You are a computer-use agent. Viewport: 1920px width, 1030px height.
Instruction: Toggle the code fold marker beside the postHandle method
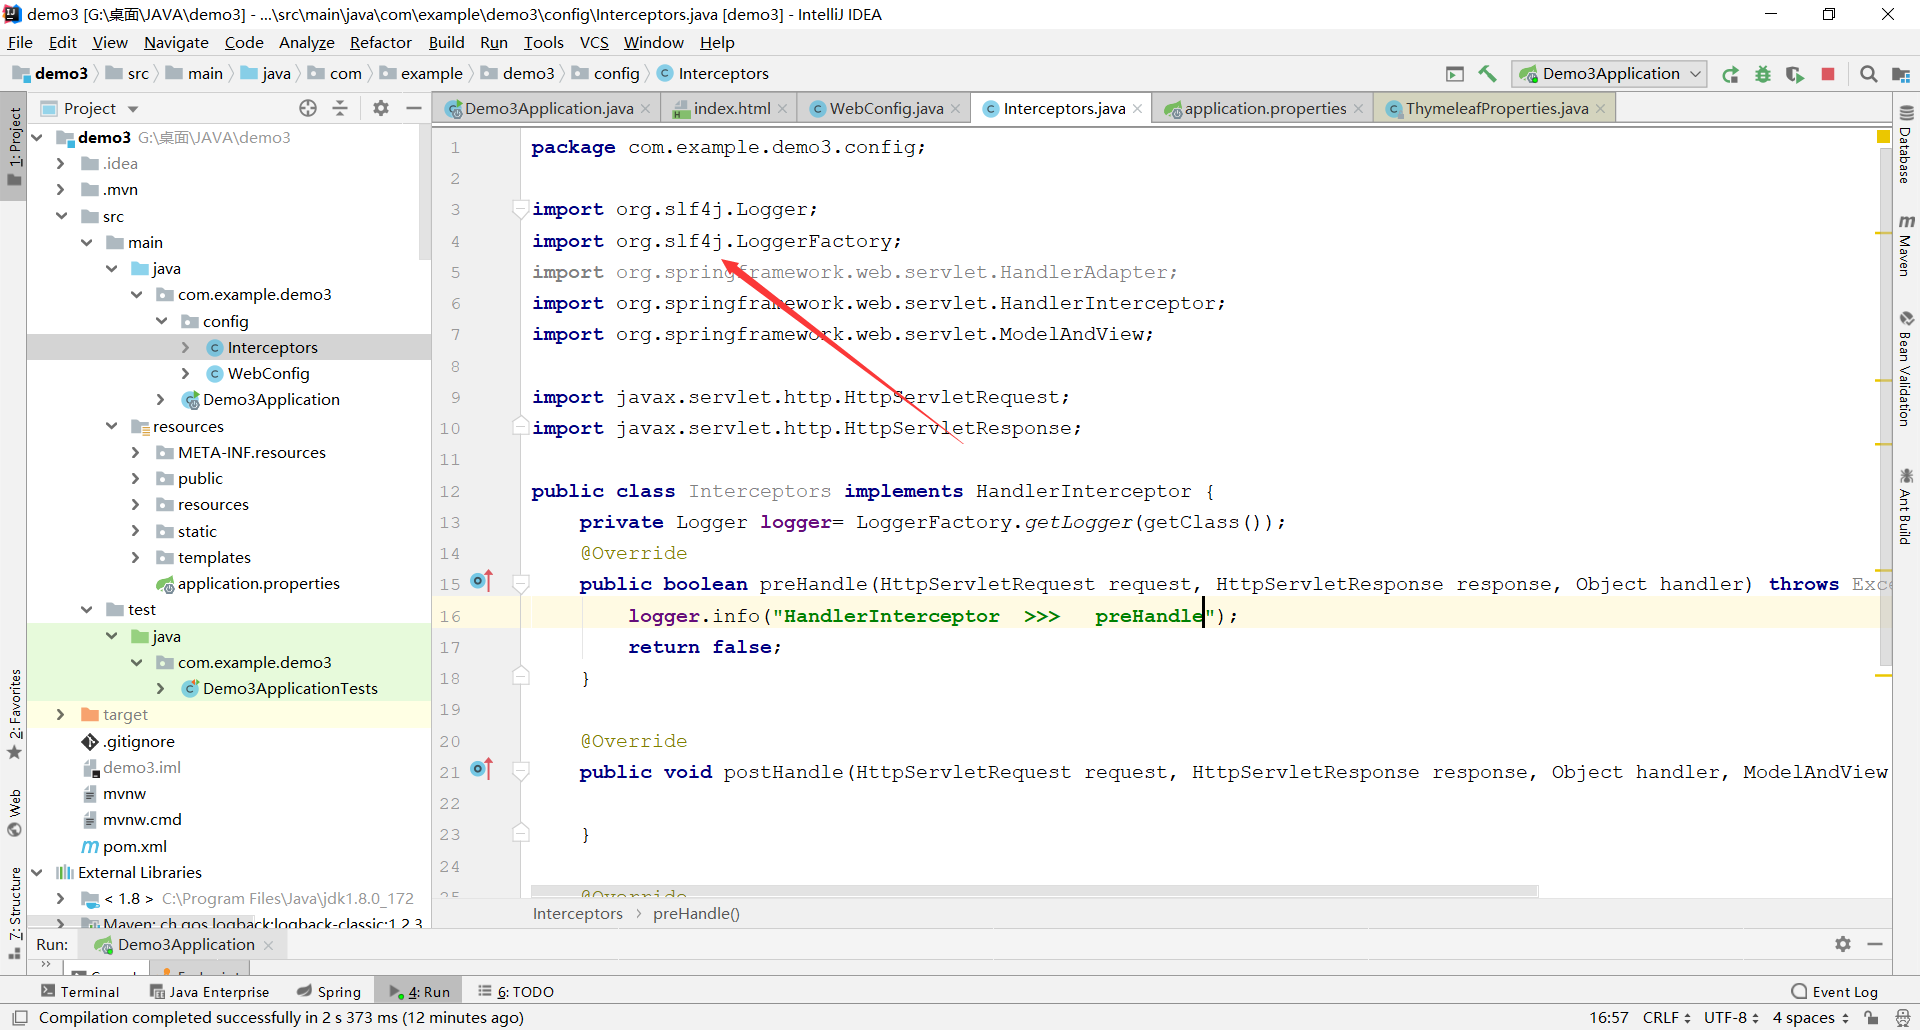(x=521, y=771)
